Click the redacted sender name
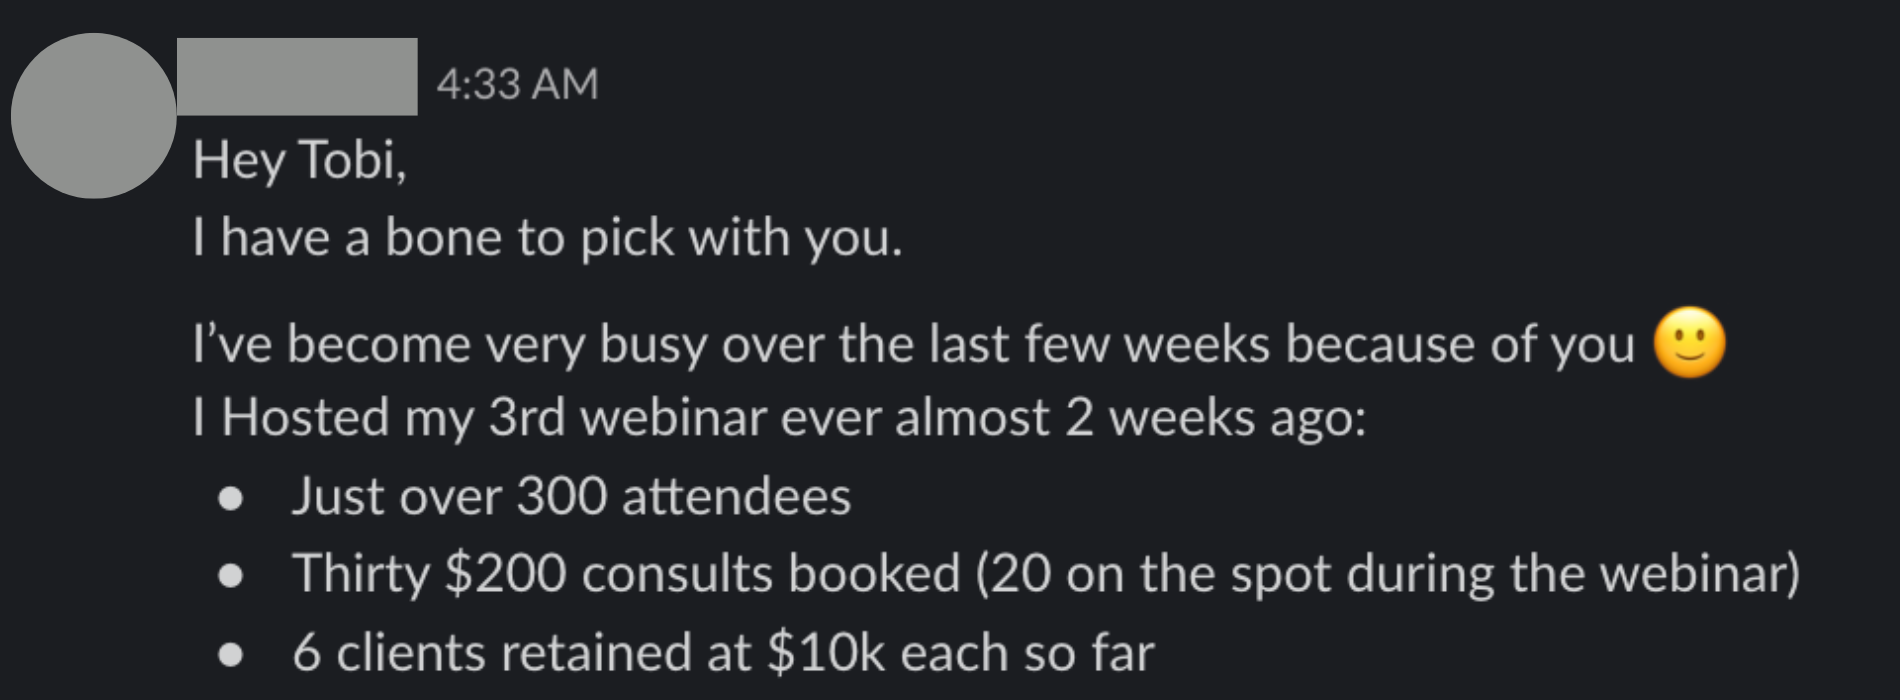1900x700 pixels. (297, 76)
